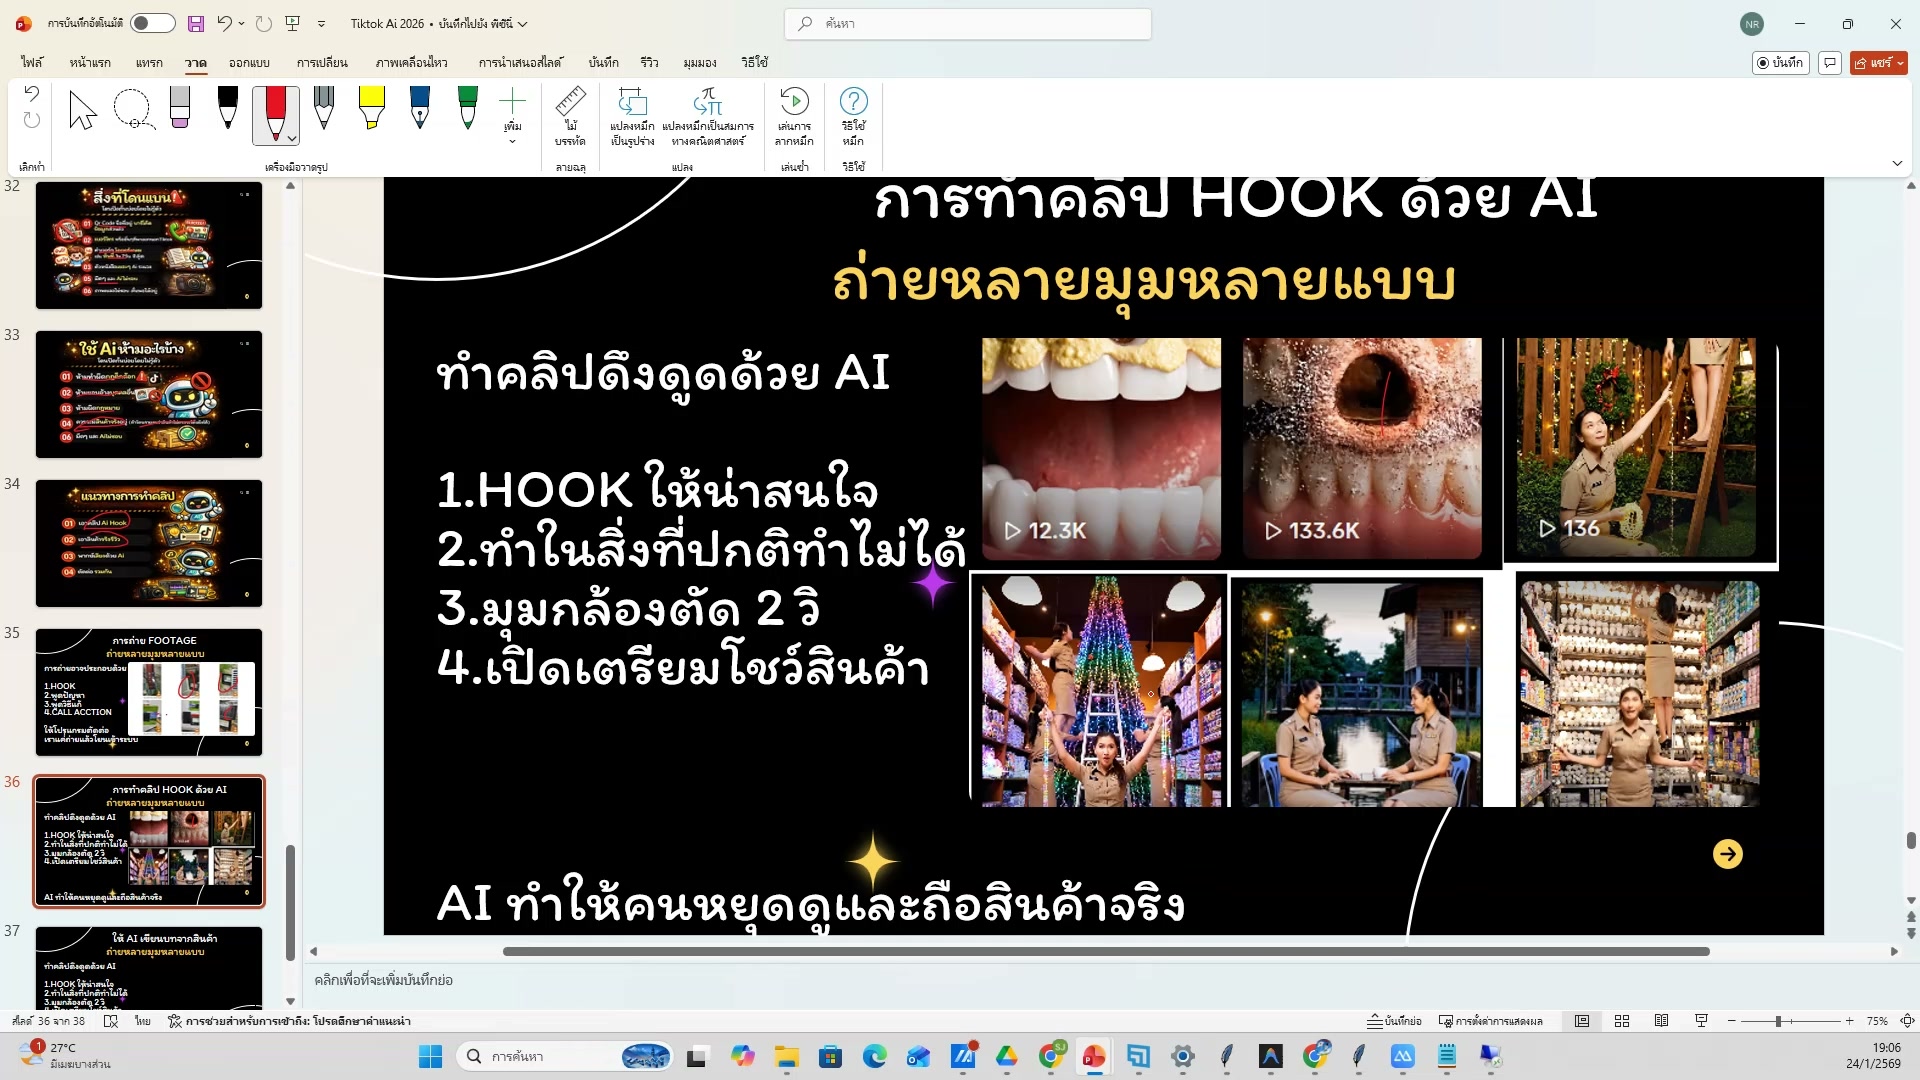Viewport: 1920px width, 1080px height.
Task: Select the yellow highlighter tool
Action: pos(371,110)
